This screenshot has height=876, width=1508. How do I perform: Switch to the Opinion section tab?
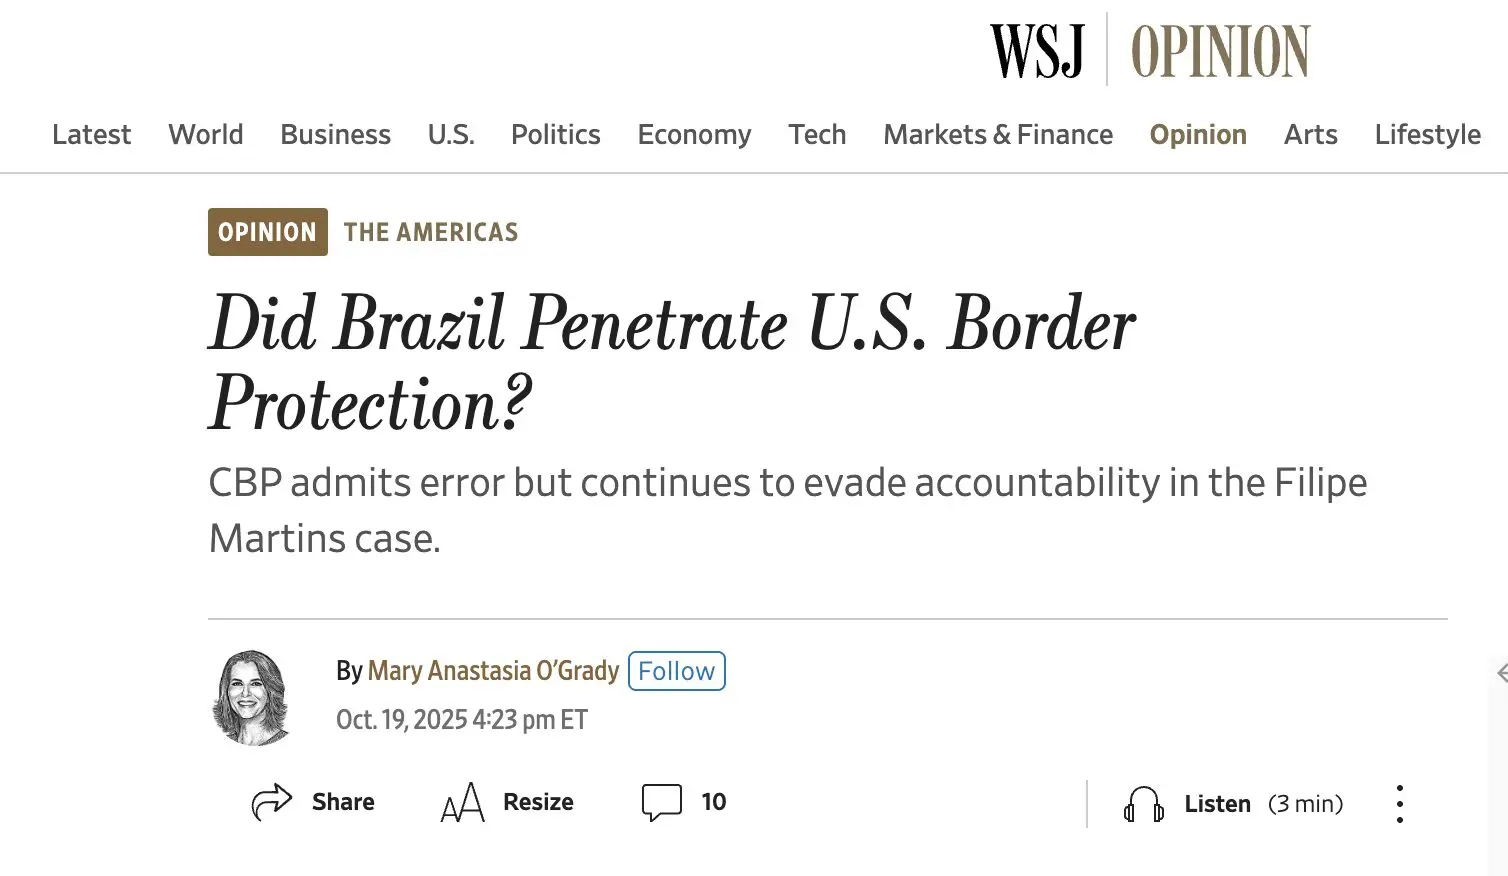pos(1198,134)
